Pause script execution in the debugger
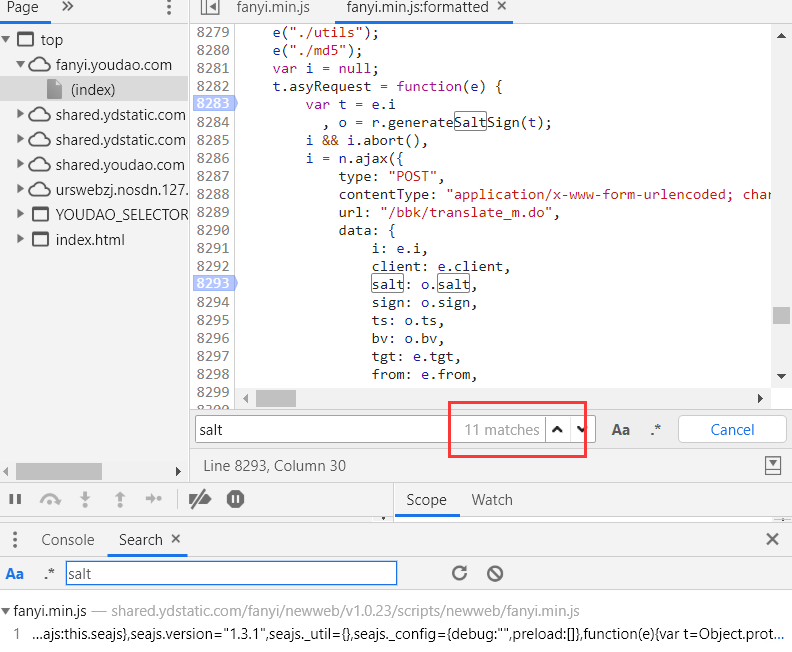Screen dimensions: 792x652 pyautogui.click(x=15, y=499)
